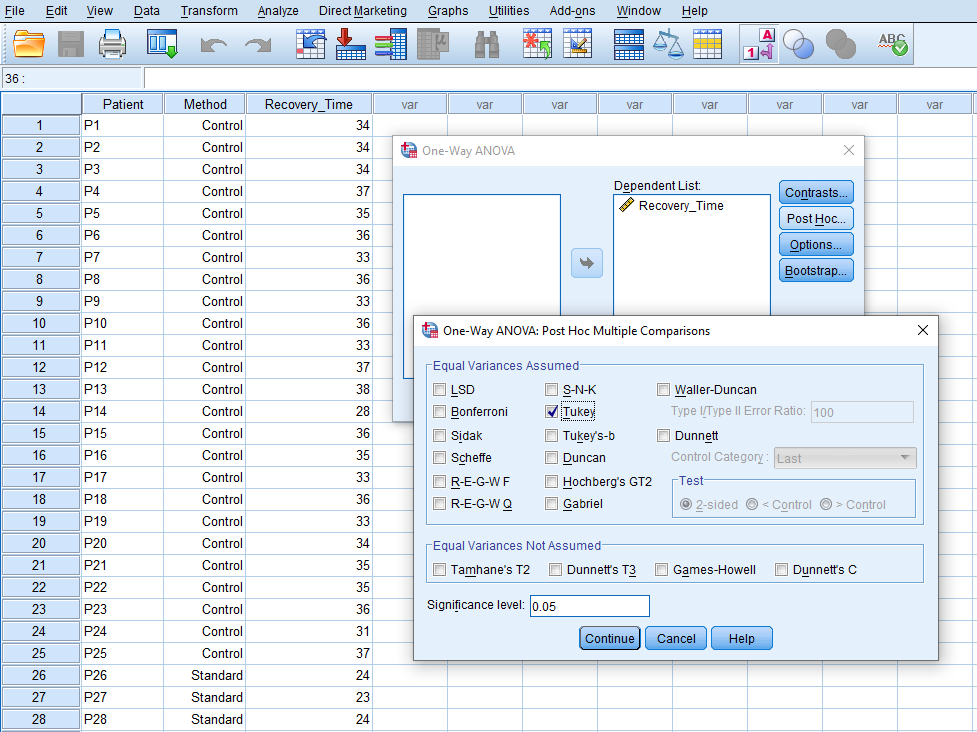Click Post Hoc button in One-Way ANOVA
The width and height of the screenshot is (977, 732).
(816, 219)
